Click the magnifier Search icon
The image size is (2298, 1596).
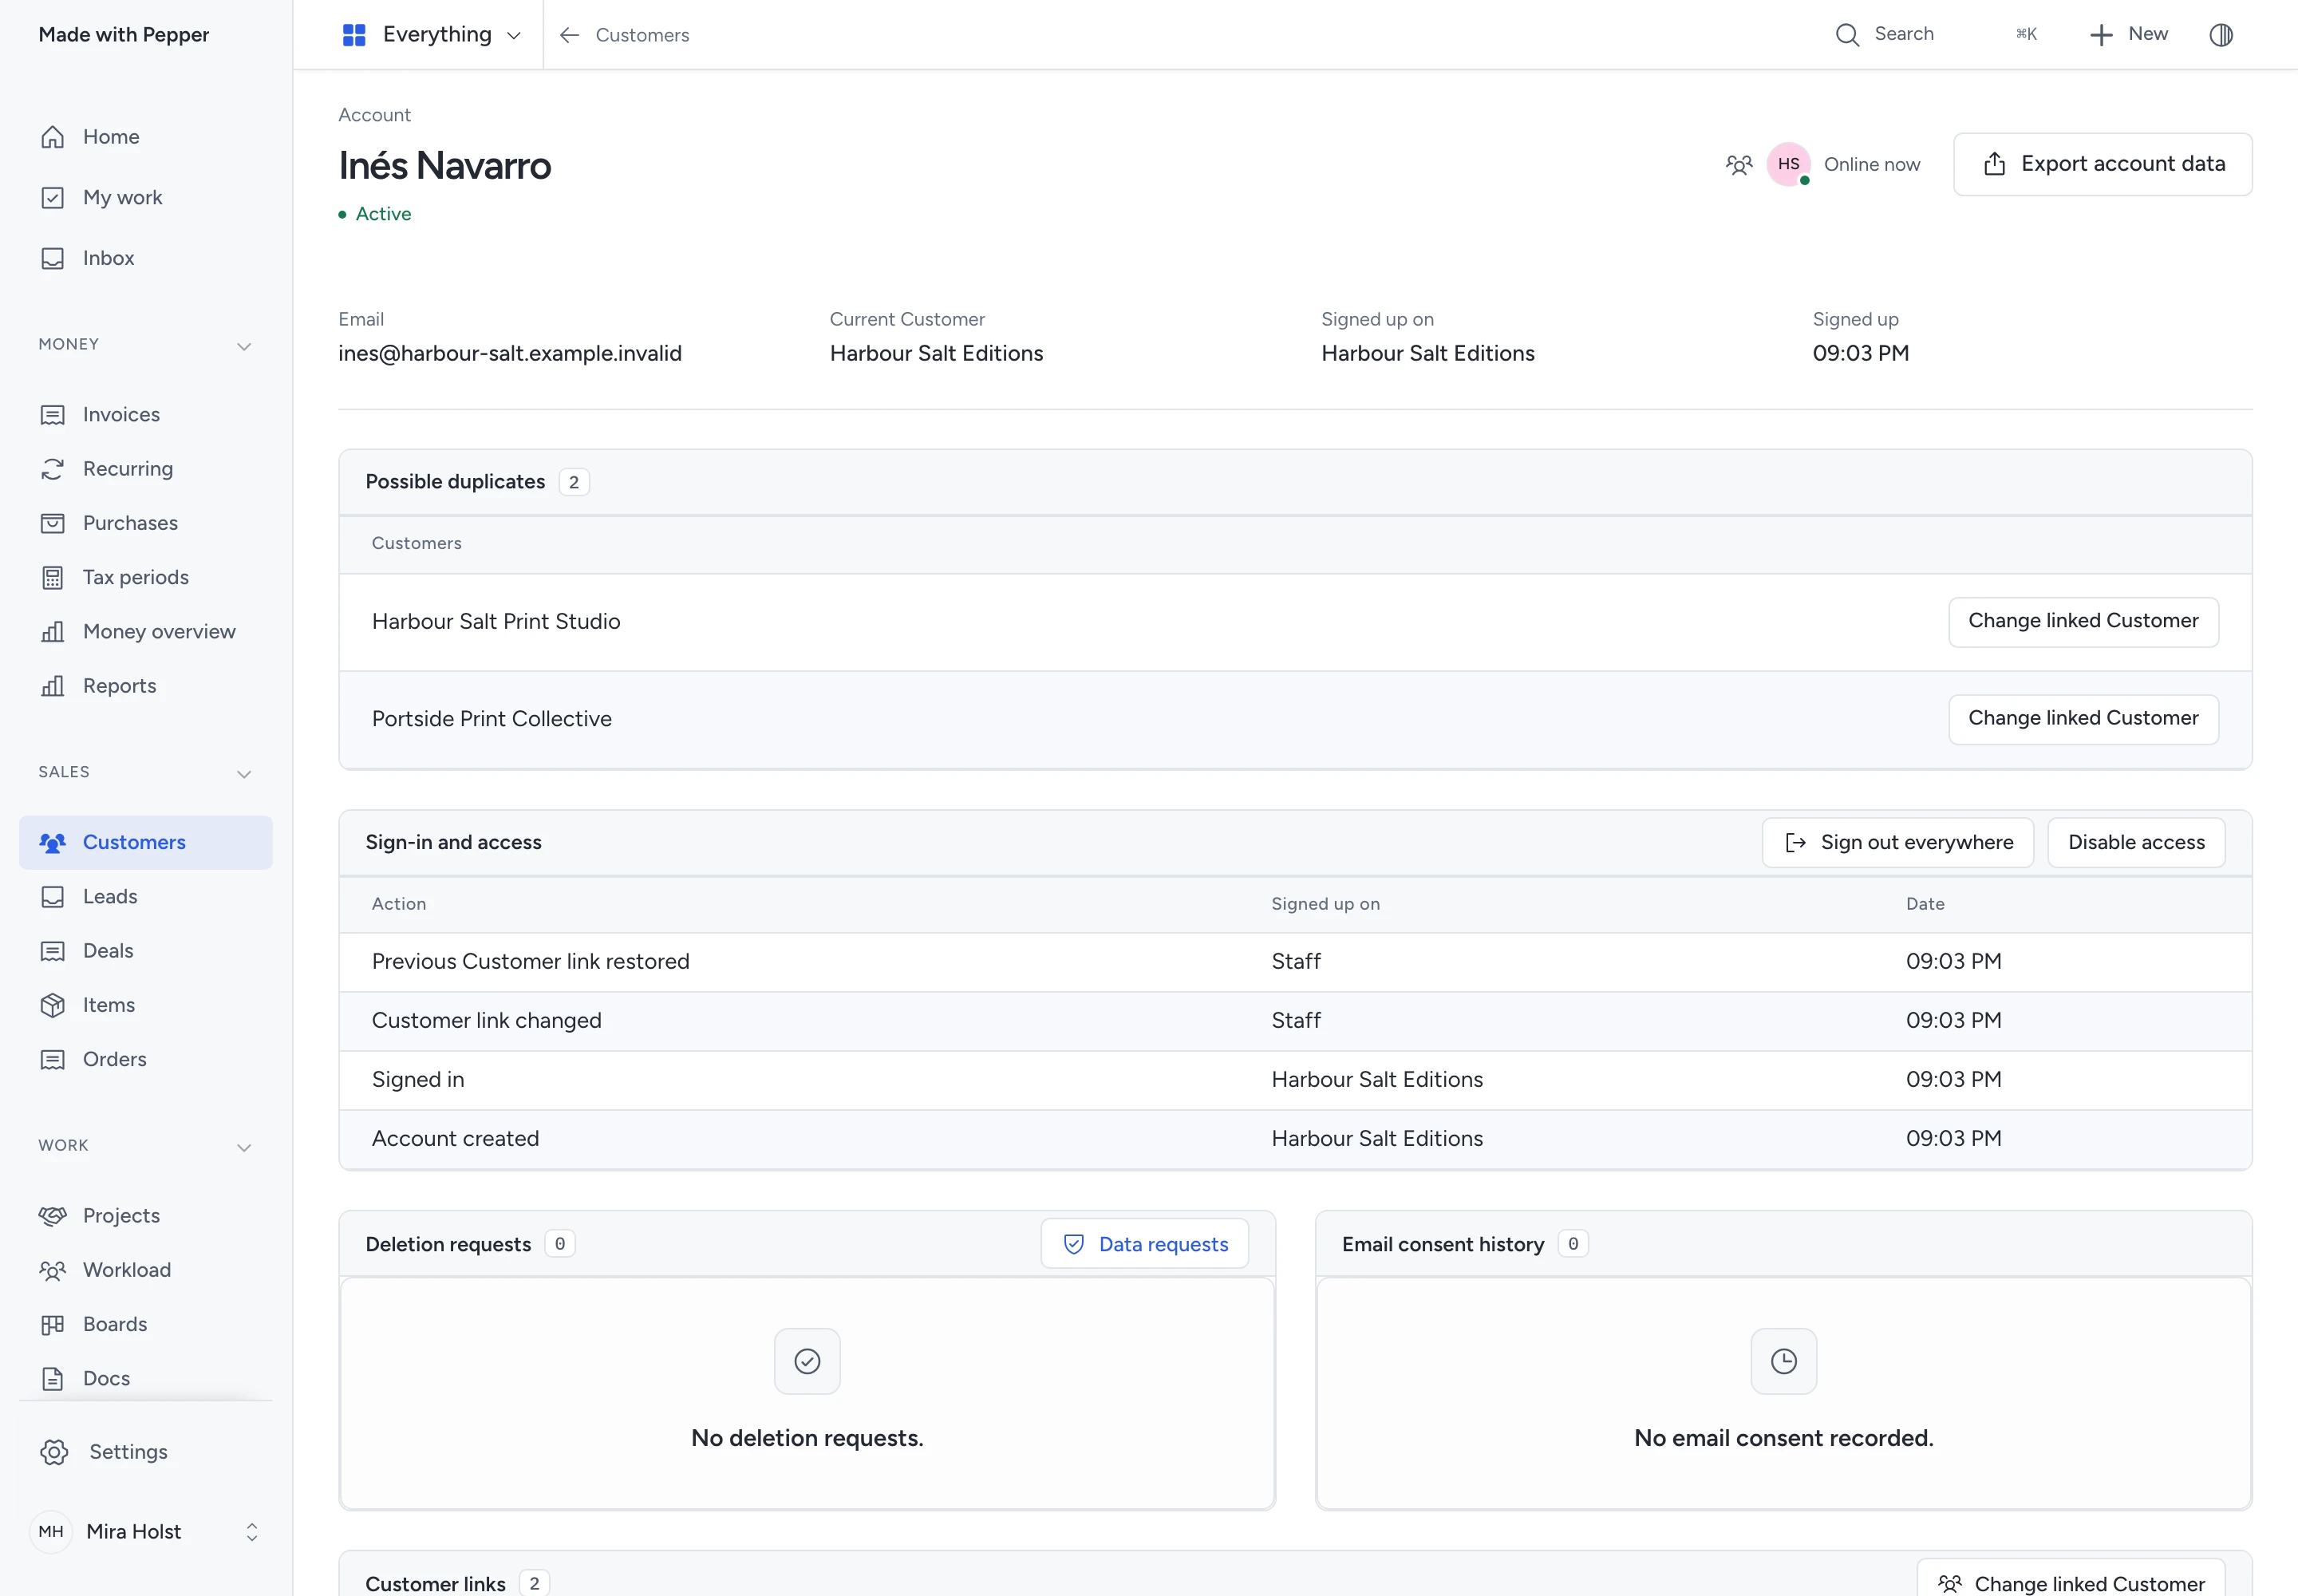click(x=1847, y=35)
